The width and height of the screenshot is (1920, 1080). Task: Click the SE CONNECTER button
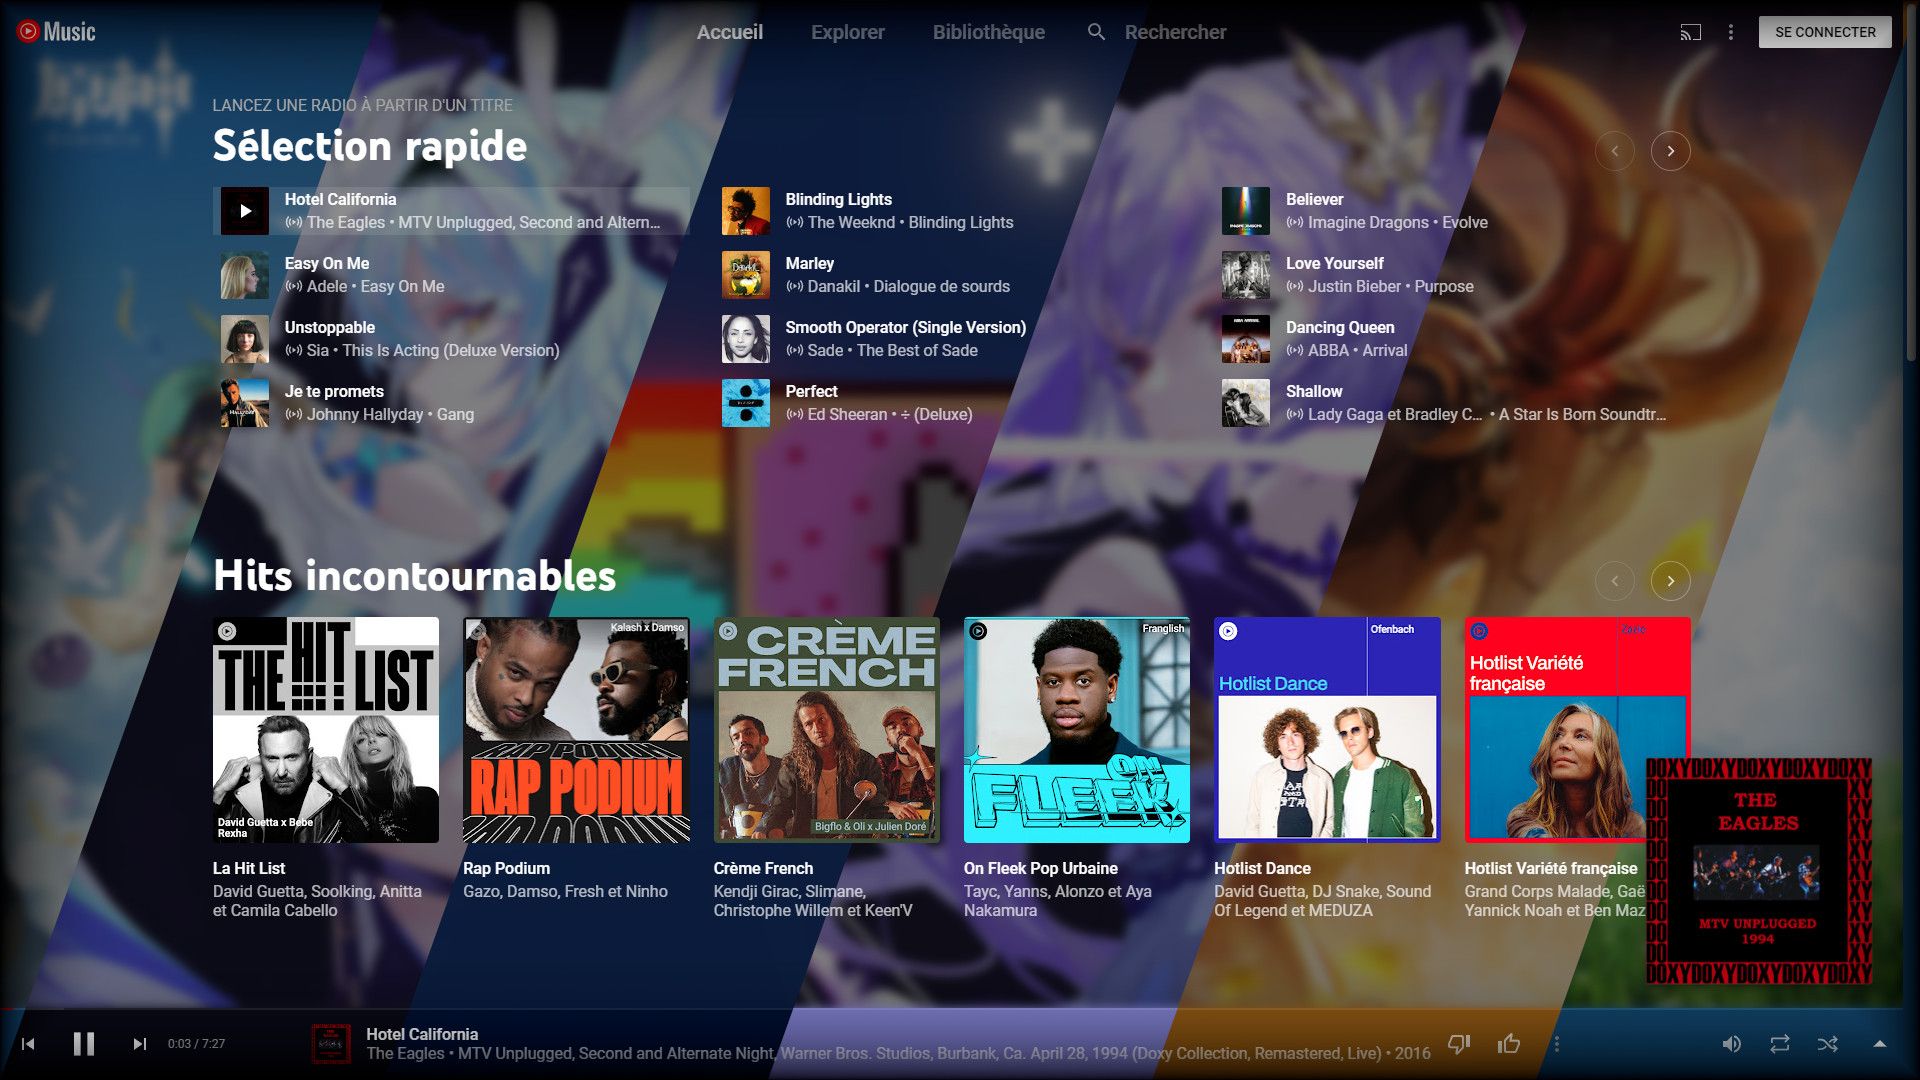click(x=1824, y=31)
